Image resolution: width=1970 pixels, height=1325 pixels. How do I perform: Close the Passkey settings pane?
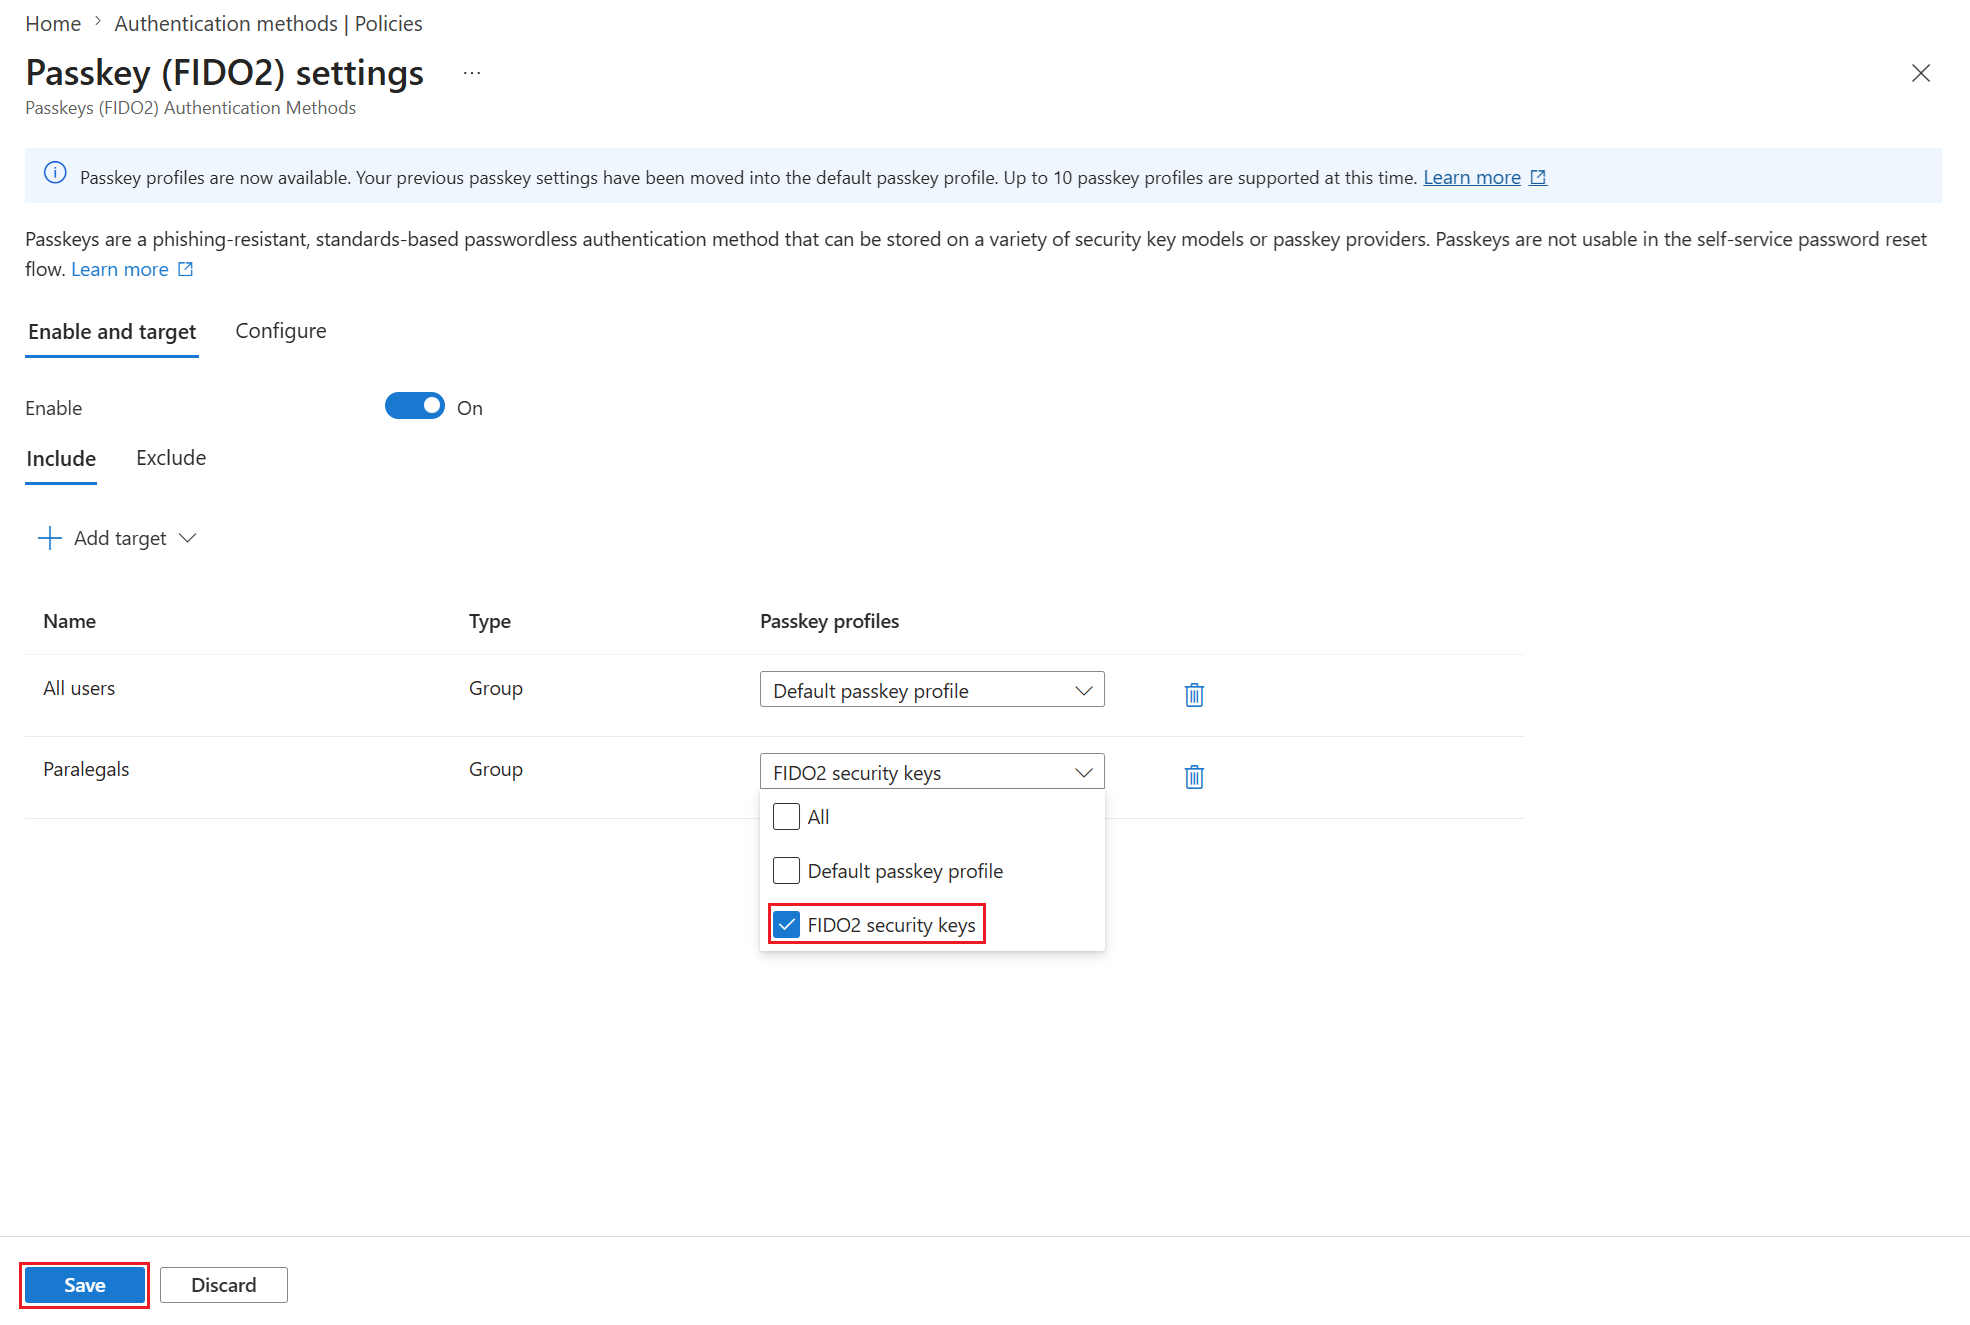pos(1920,73)
